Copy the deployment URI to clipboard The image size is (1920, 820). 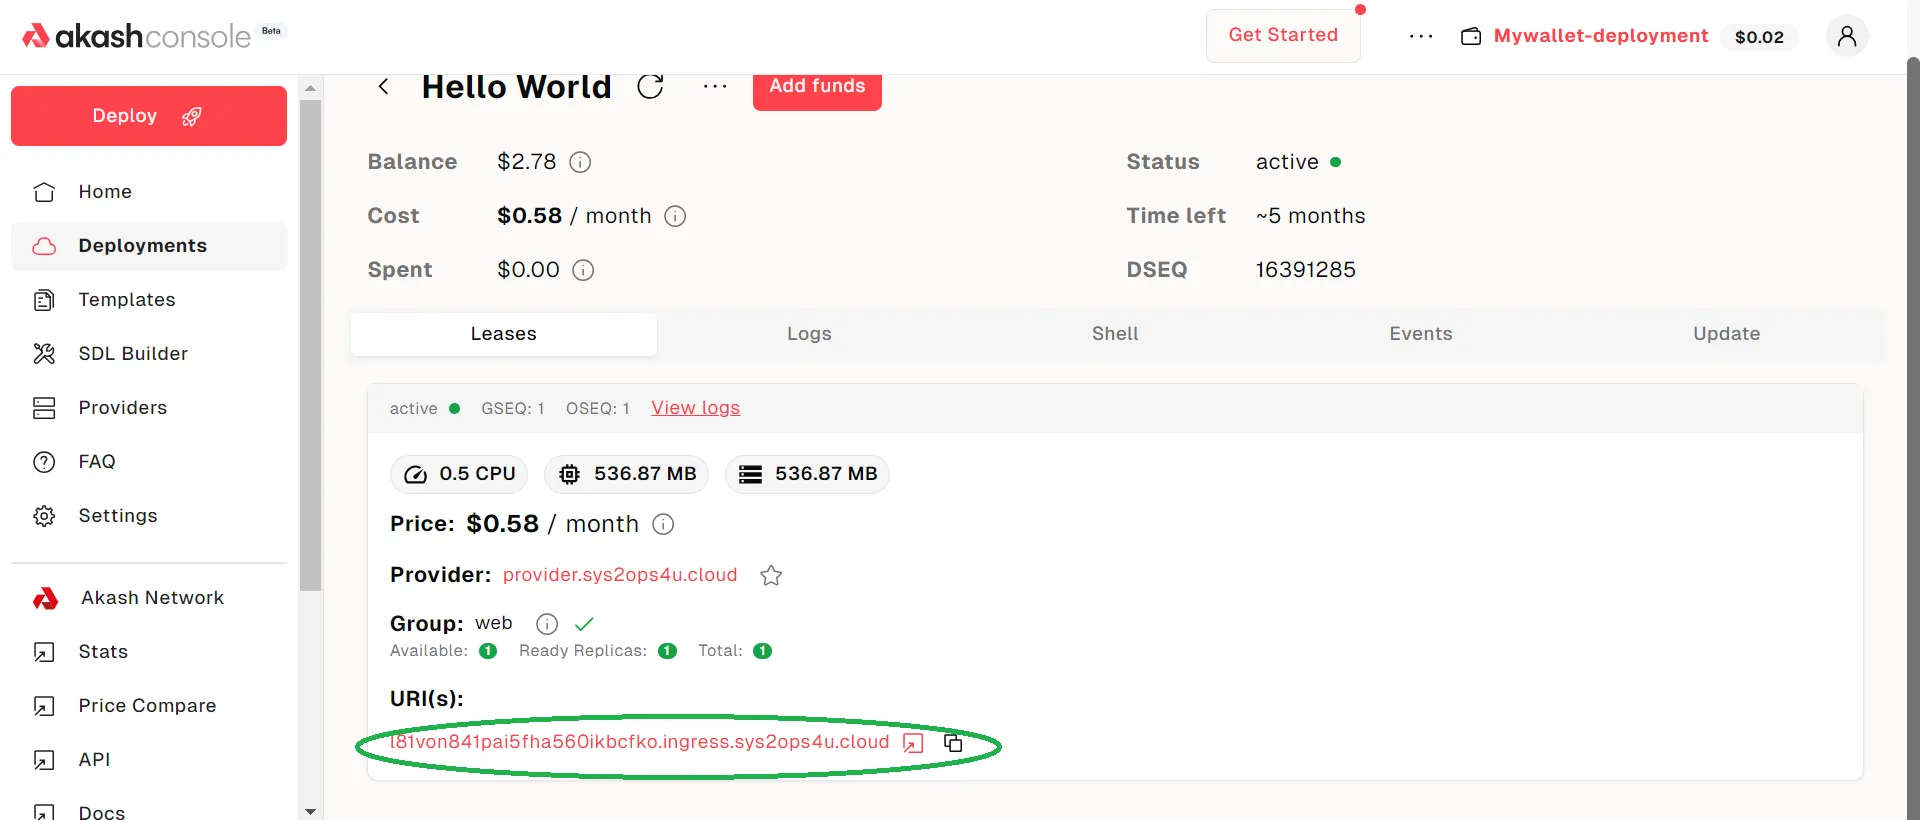tap(953, 743)
